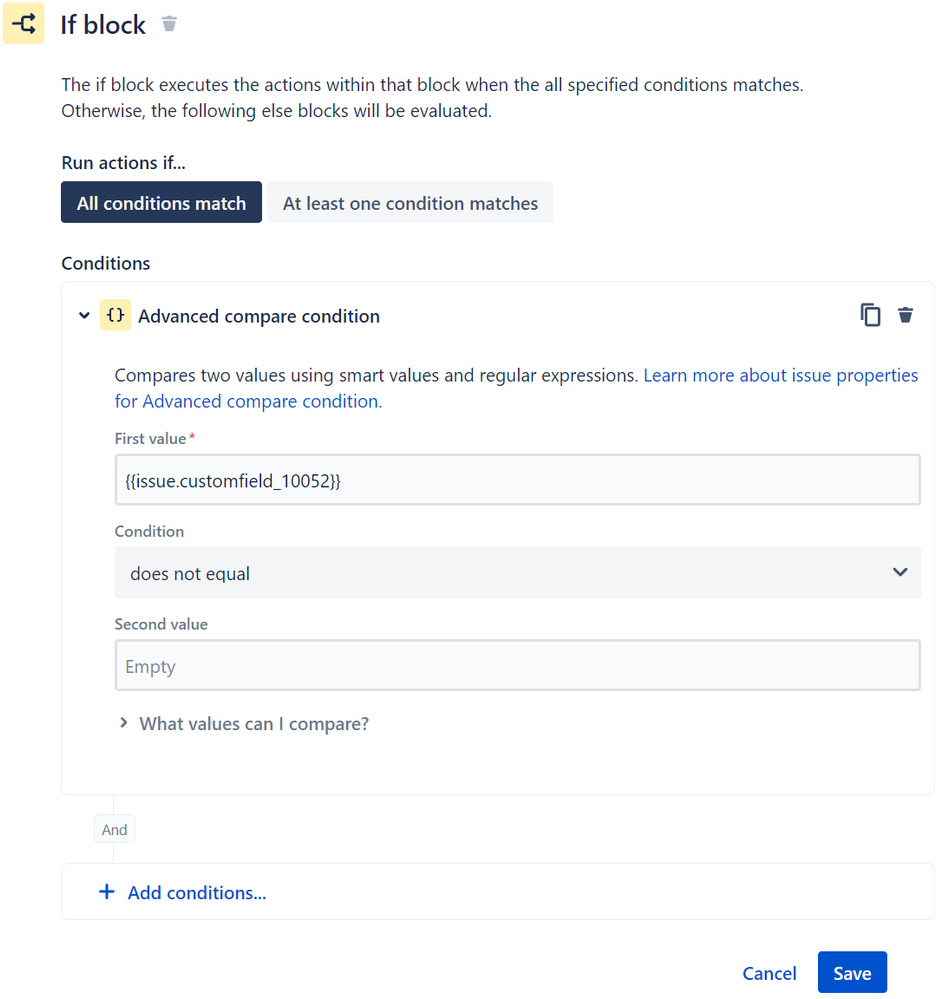Screen dimensions: 943x999
Task: Delete the Advanced compare condition
Action: 905,315
